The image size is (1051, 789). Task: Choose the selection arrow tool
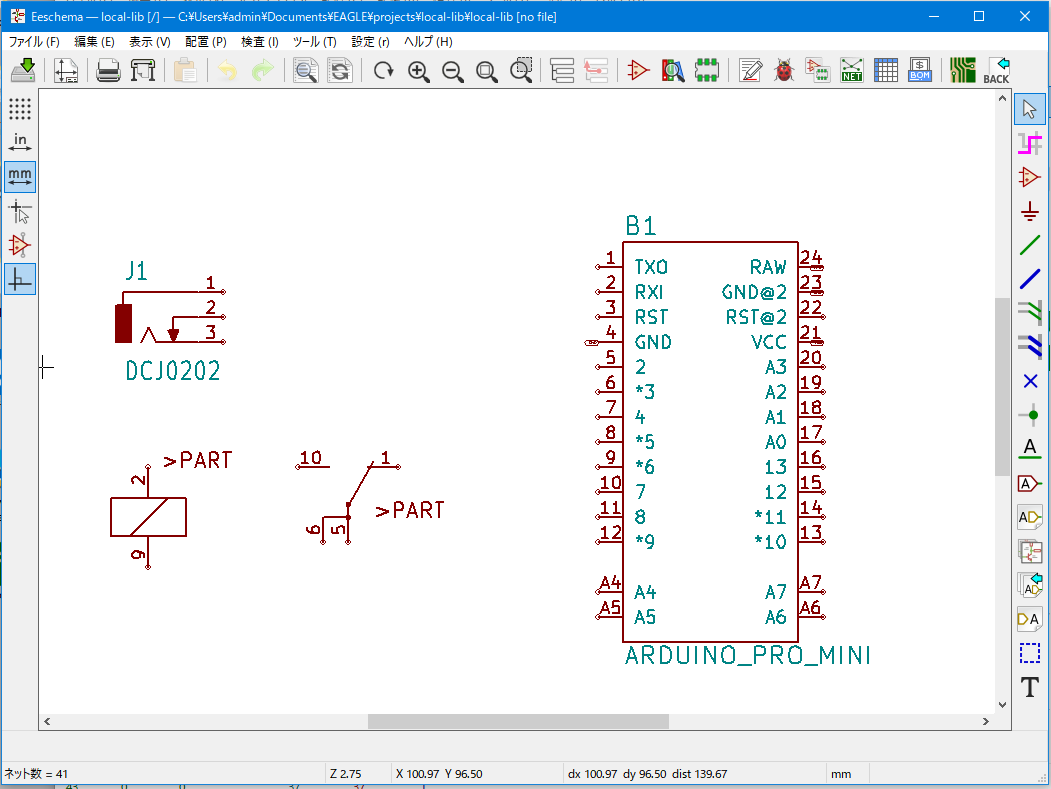tap(1030, 109)
